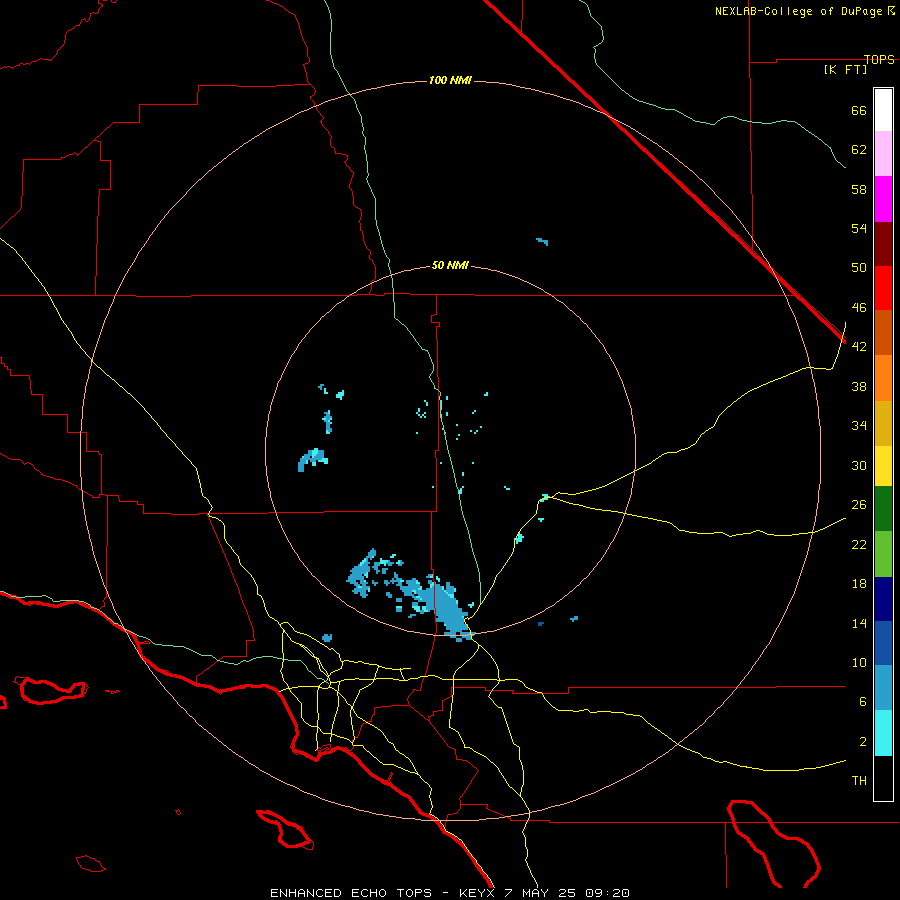Choose the burnt orange swatch between 46 and 42
This screenshot has height=900, width=900.
[883, 333]
